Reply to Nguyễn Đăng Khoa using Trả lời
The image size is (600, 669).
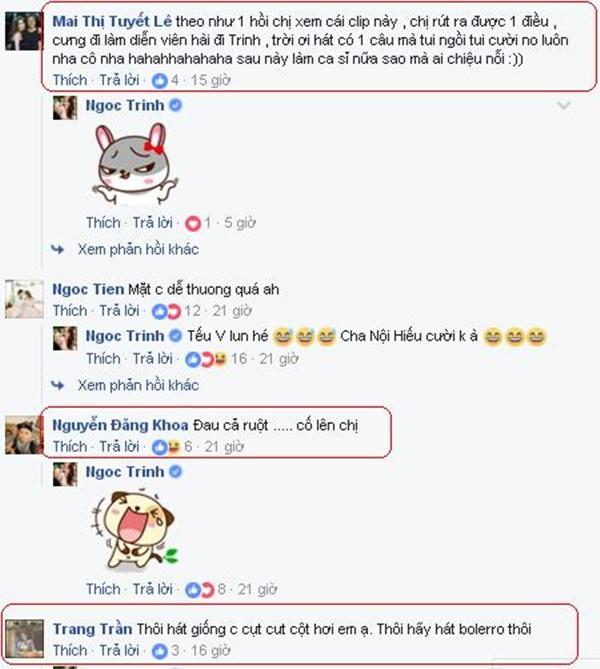click(x=119, y=447)
